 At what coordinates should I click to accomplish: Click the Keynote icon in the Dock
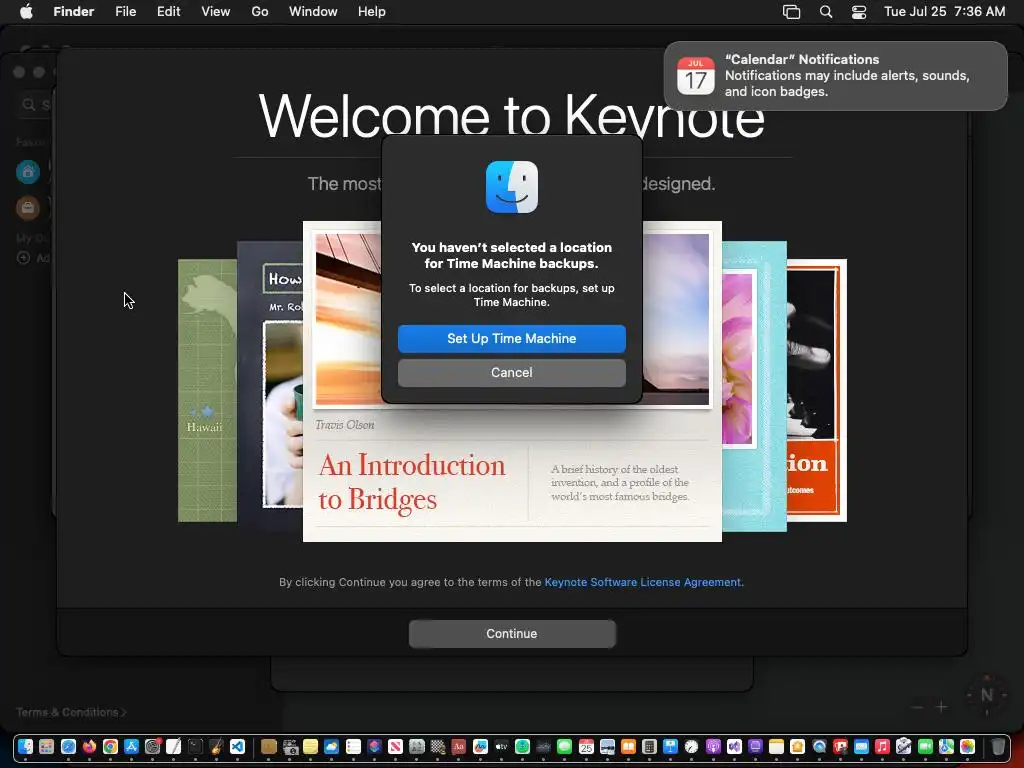point(670,746)
